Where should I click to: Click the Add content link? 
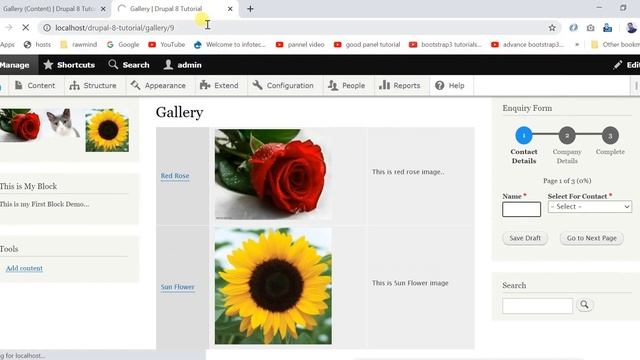click(x=24, y=268)
